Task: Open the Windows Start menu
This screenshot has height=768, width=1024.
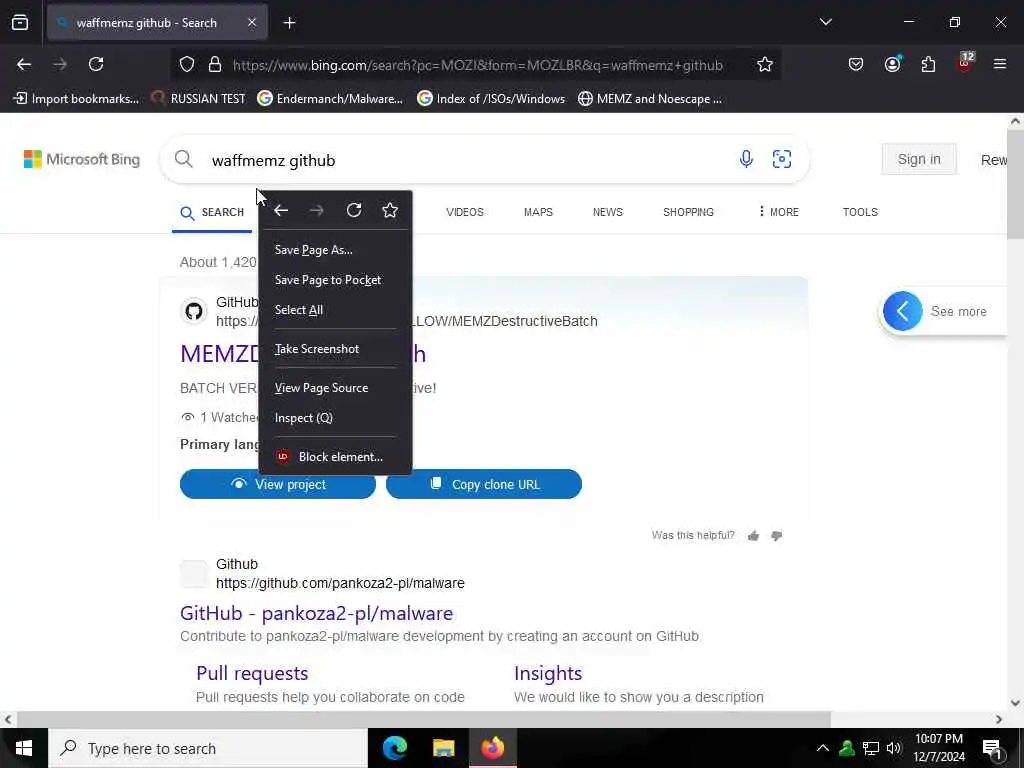Action: [24, 748]
